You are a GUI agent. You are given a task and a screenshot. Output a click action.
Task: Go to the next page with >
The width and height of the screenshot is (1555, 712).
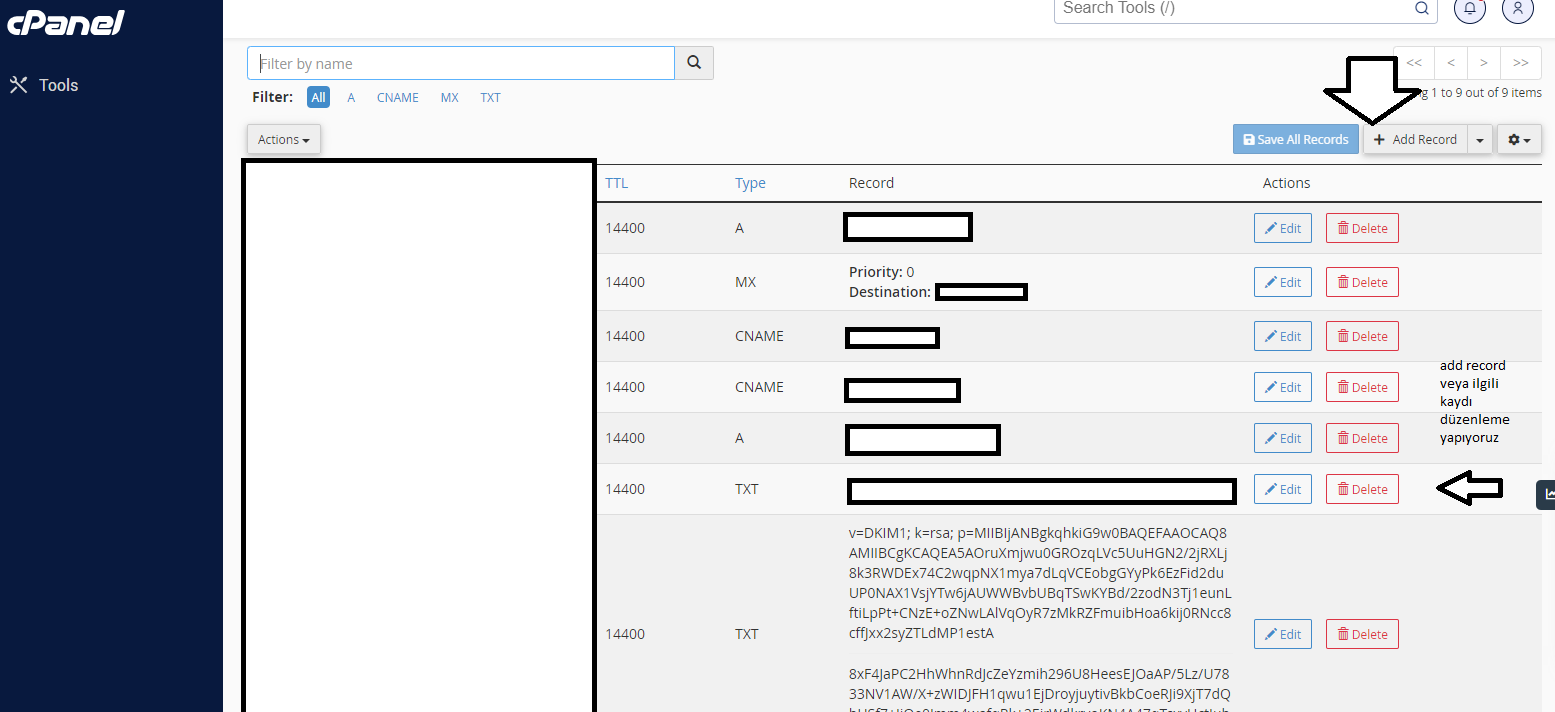1484,63
